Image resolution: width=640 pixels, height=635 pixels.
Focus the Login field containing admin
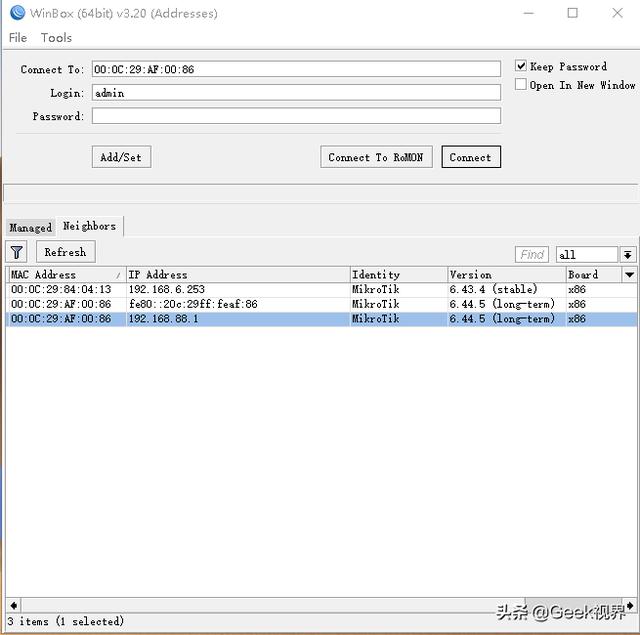(x=296, y=93)
